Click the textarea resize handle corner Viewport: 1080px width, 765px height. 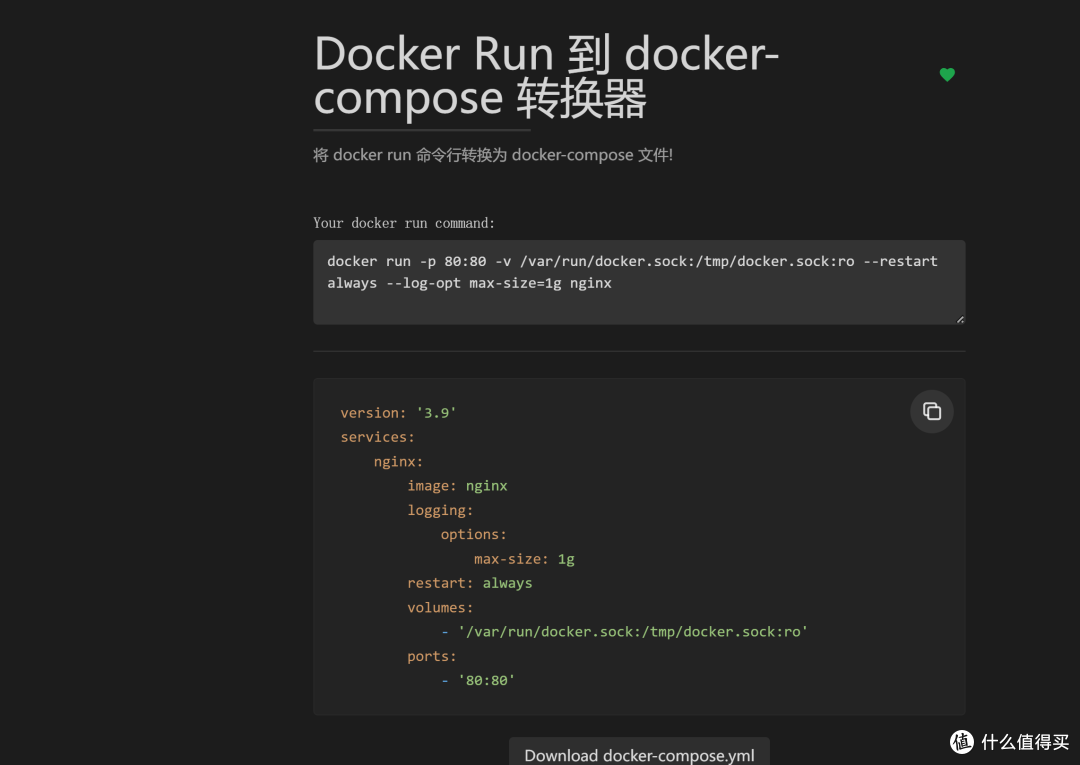959,319
